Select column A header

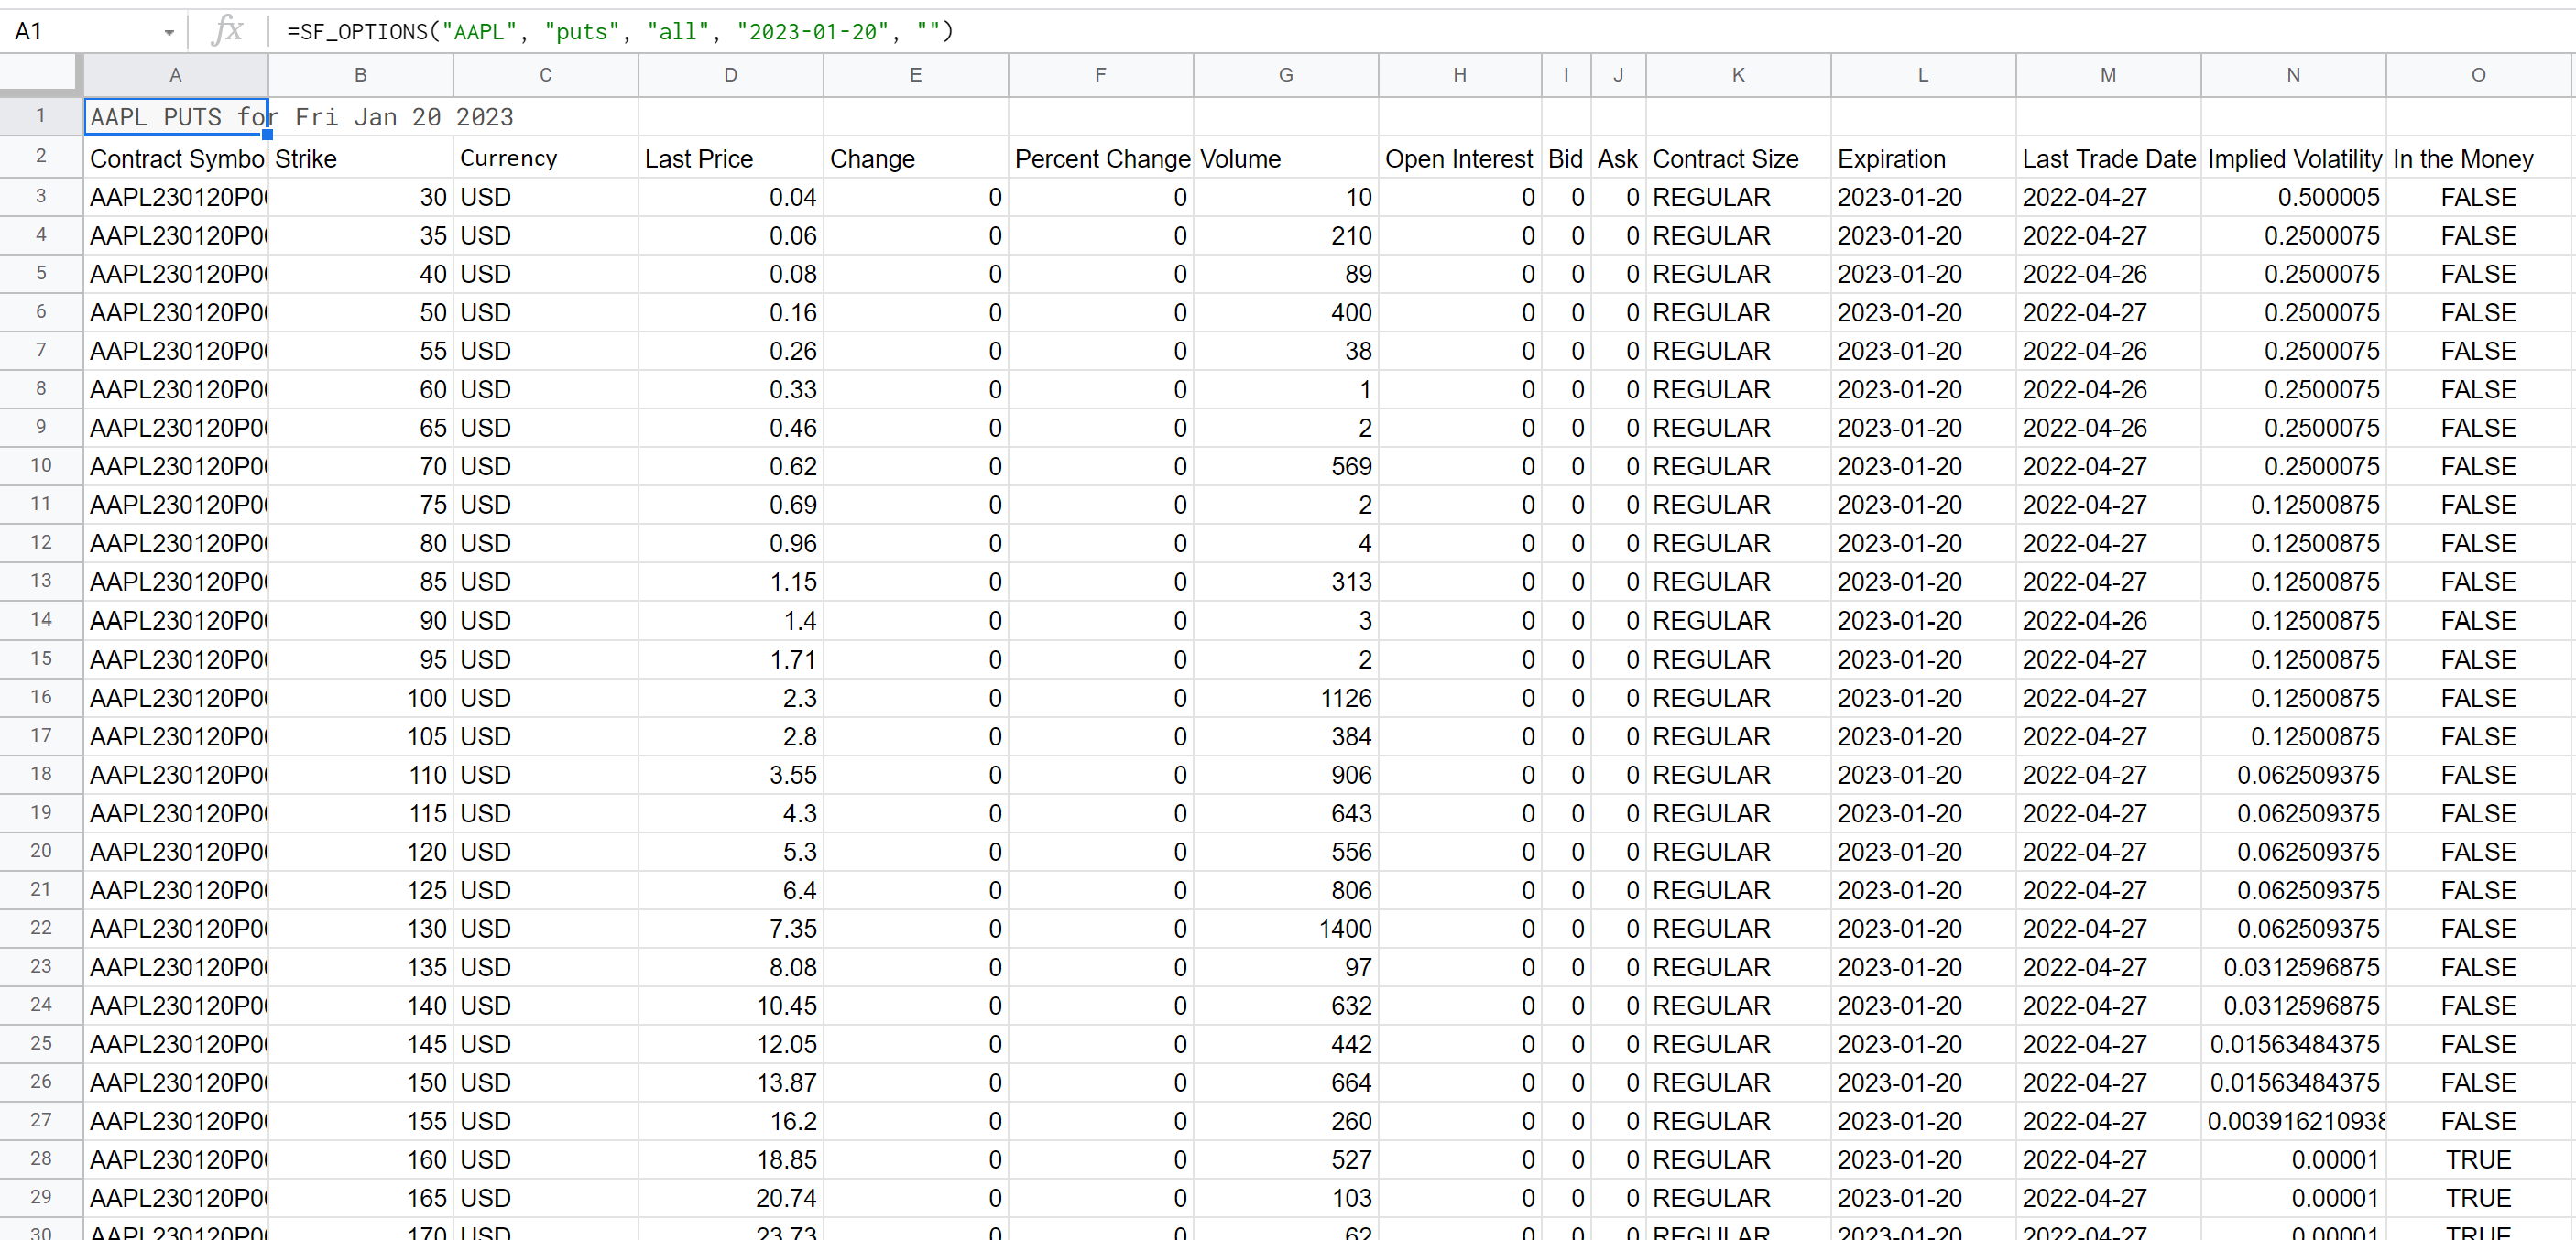pyautogui.click(x=175, y=75)
